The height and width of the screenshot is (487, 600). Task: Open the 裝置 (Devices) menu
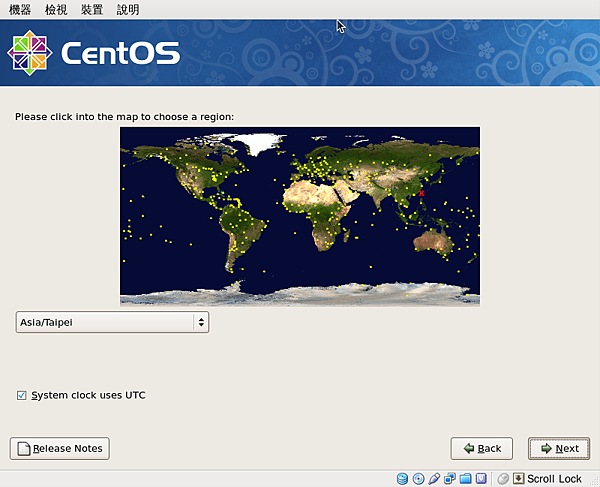92,9
